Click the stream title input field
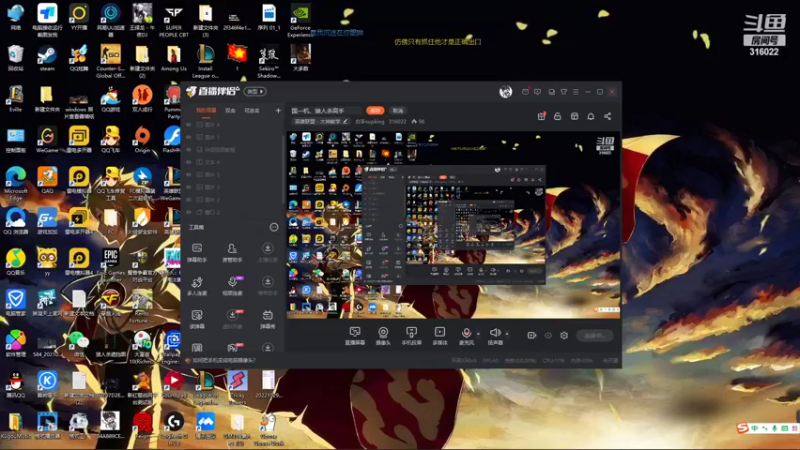 click(326, 110)
